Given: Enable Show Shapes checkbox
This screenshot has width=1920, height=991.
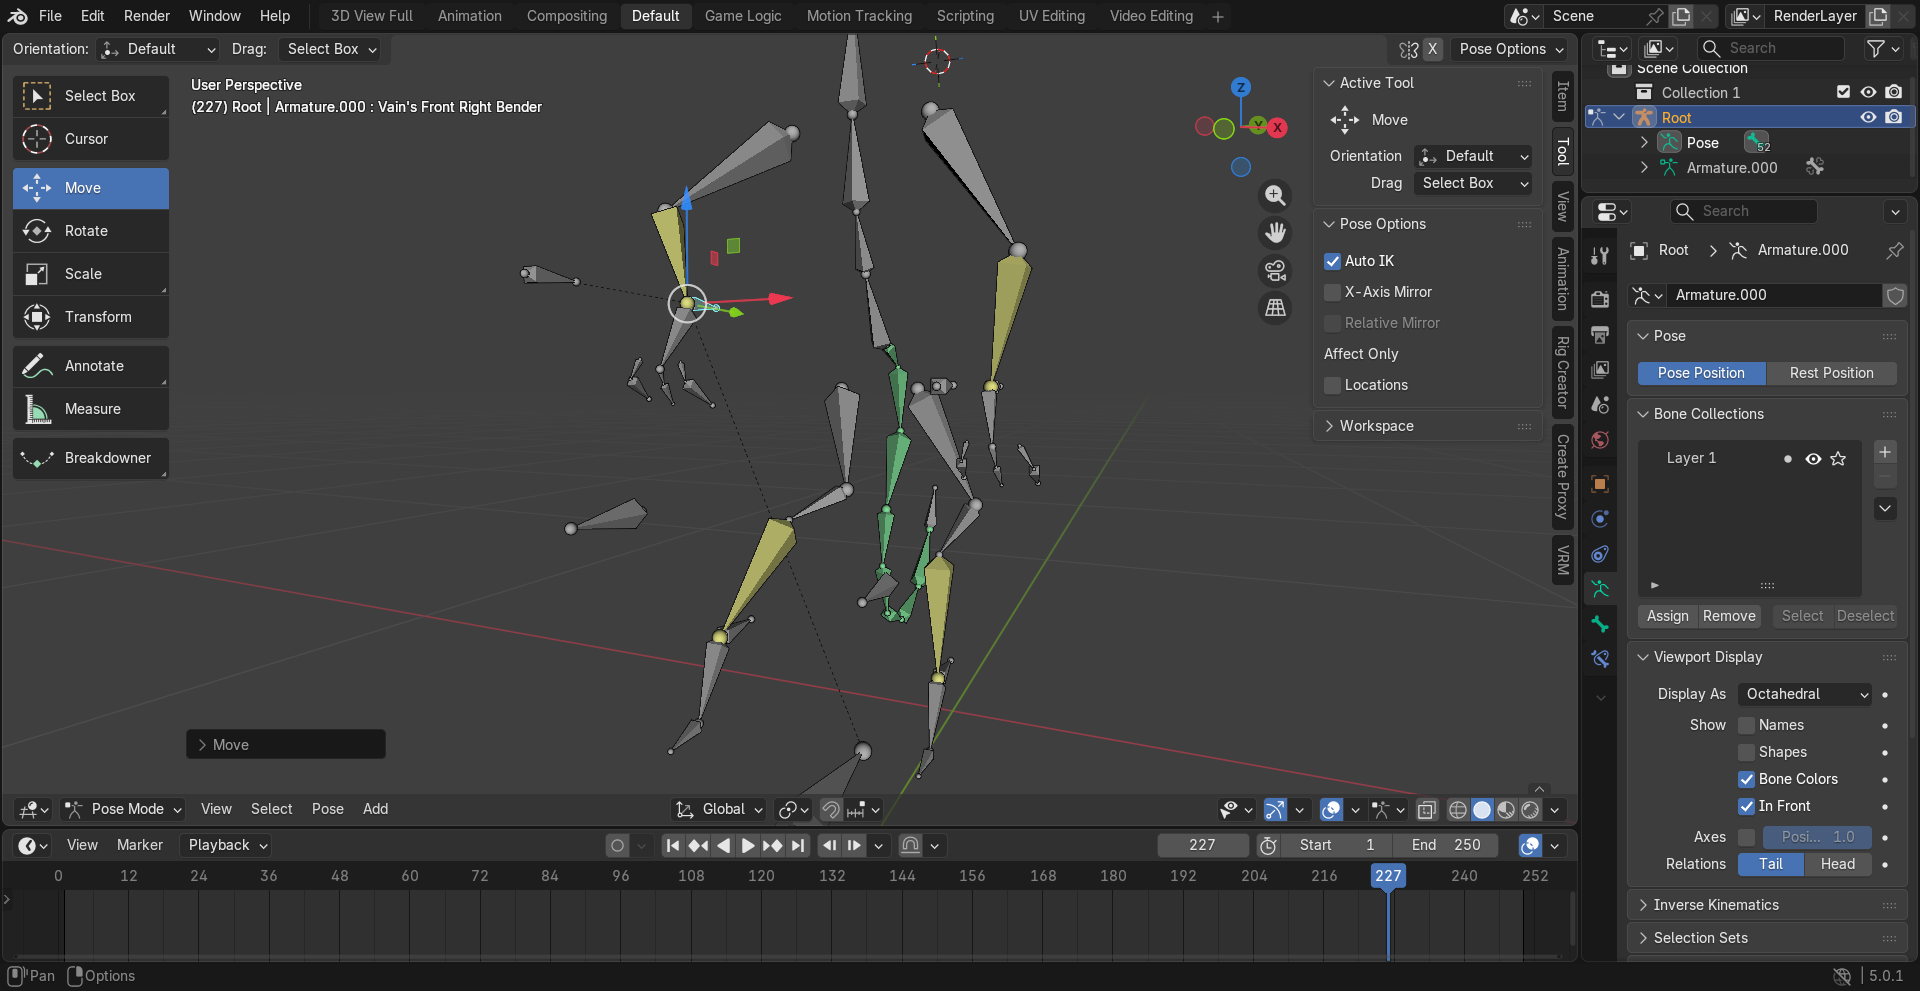Looking at the screenshot, I should [x=1746, y=752].
